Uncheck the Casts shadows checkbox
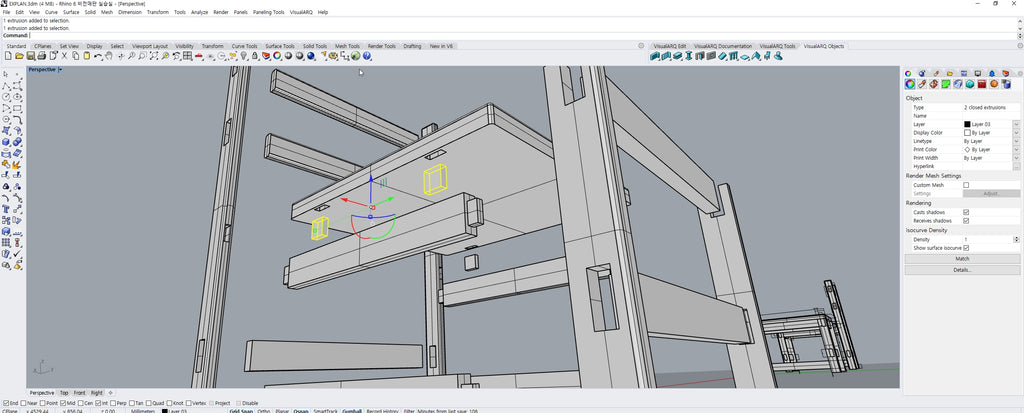1024x413 pixels. pyautogui.click(x=966, y=212)
